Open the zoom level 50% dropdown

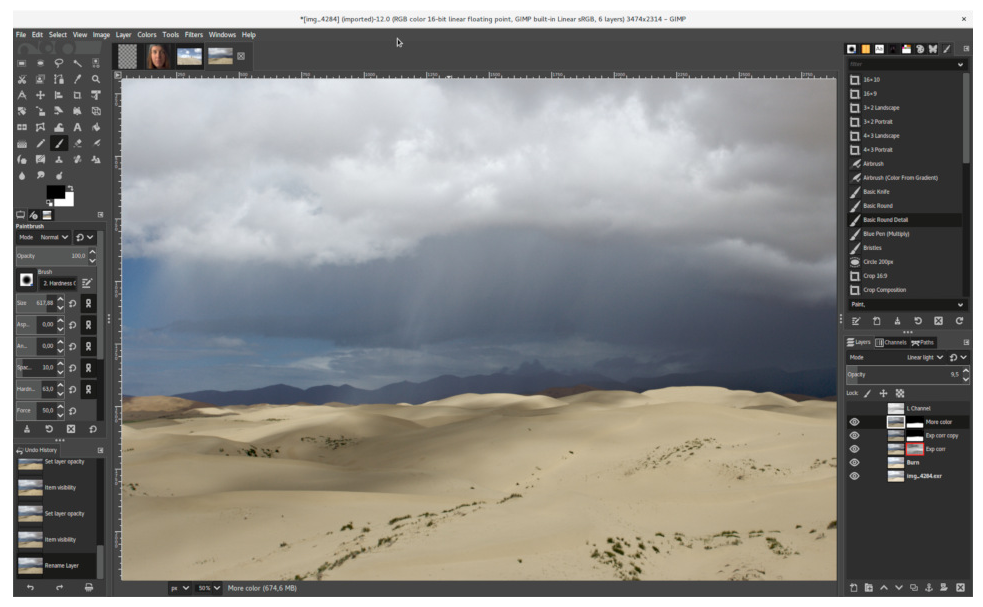[x=209, y=588]
